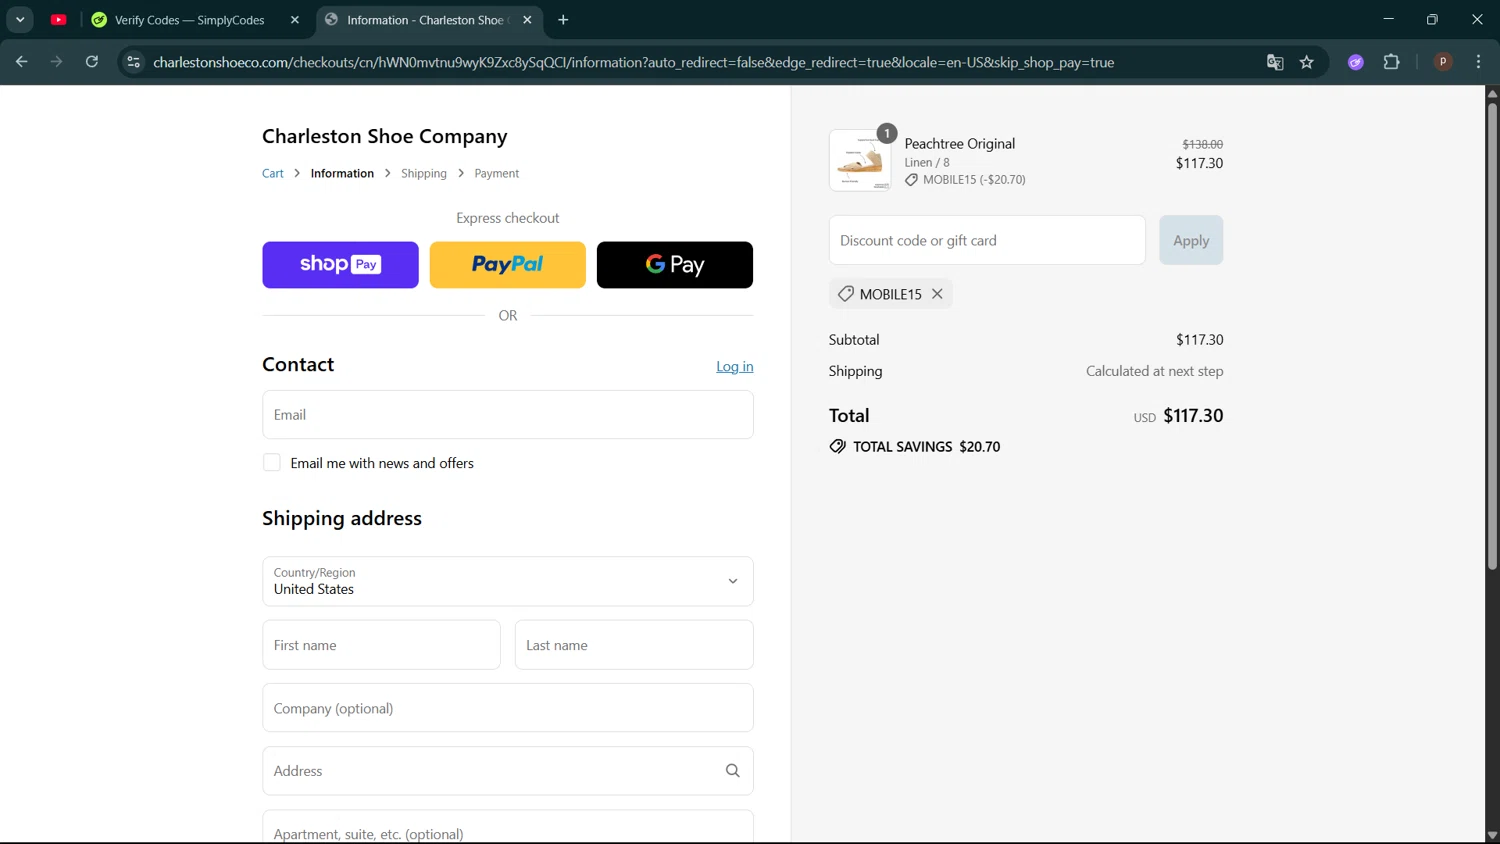Image resolution: width=1500 pixels, height=844 pixels.
Task: Click the Peachtree Original product name
Action: (960, 143)
